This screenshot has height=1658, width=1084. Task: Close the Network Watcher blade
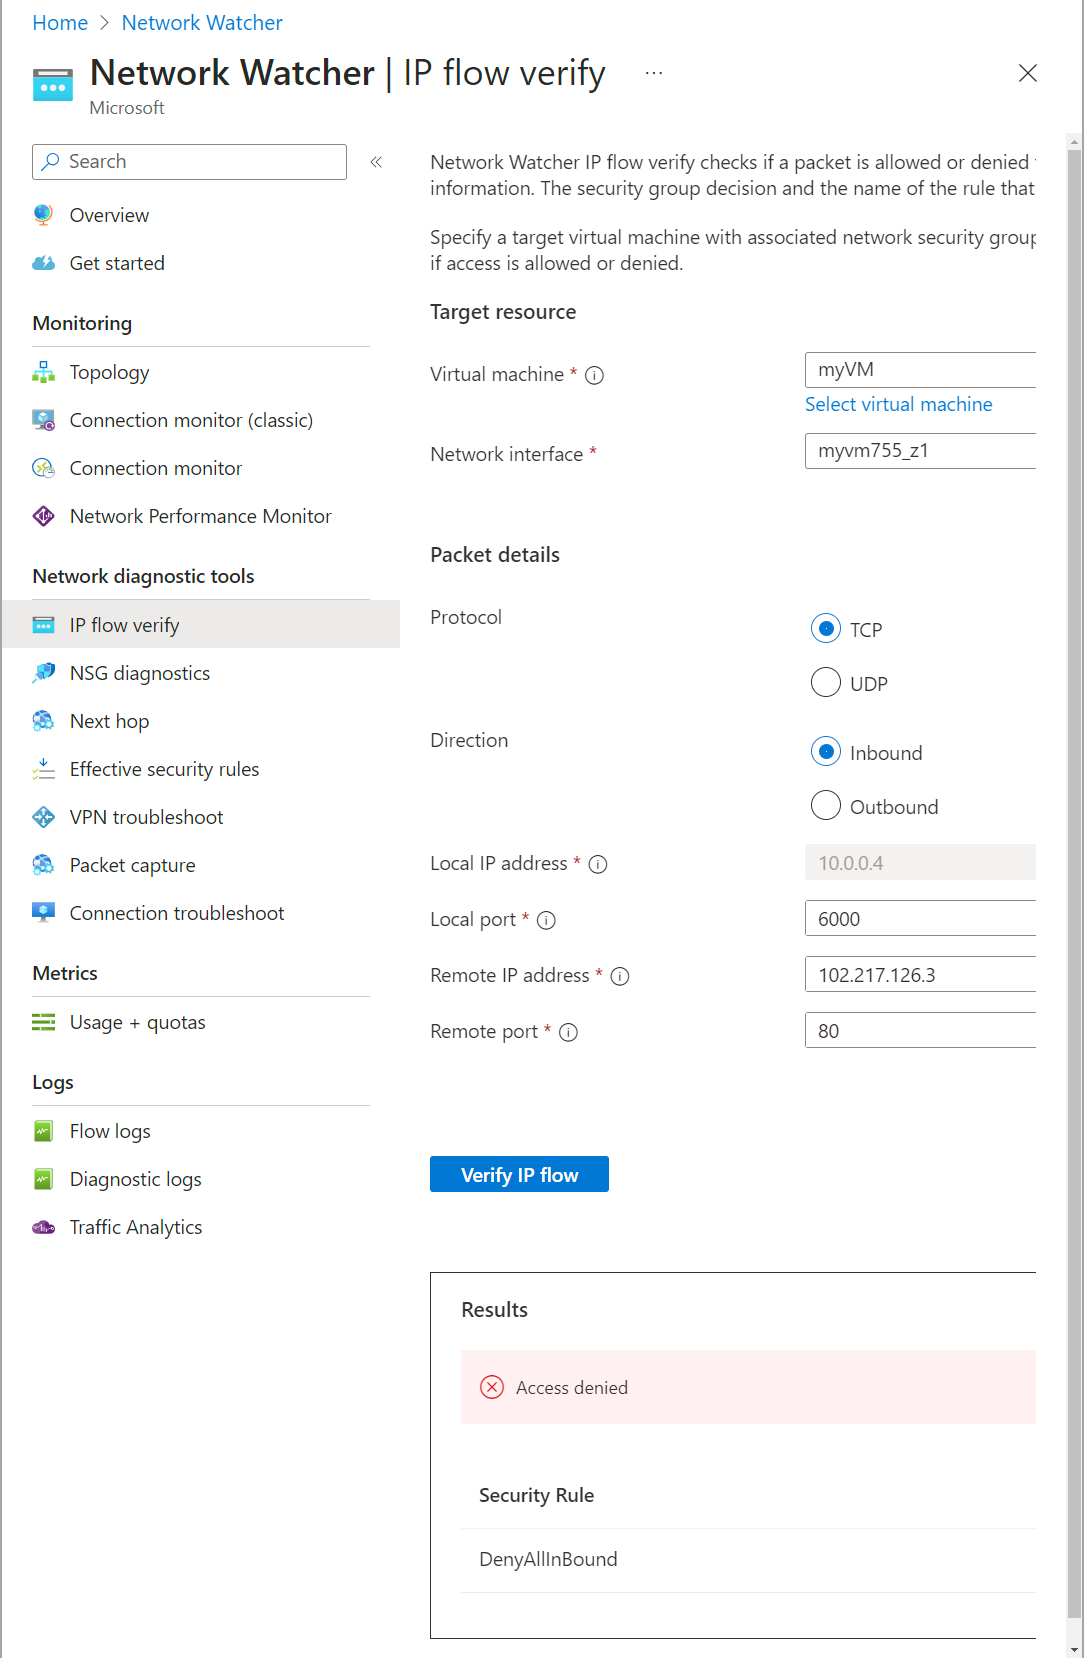click(1027, 73)
